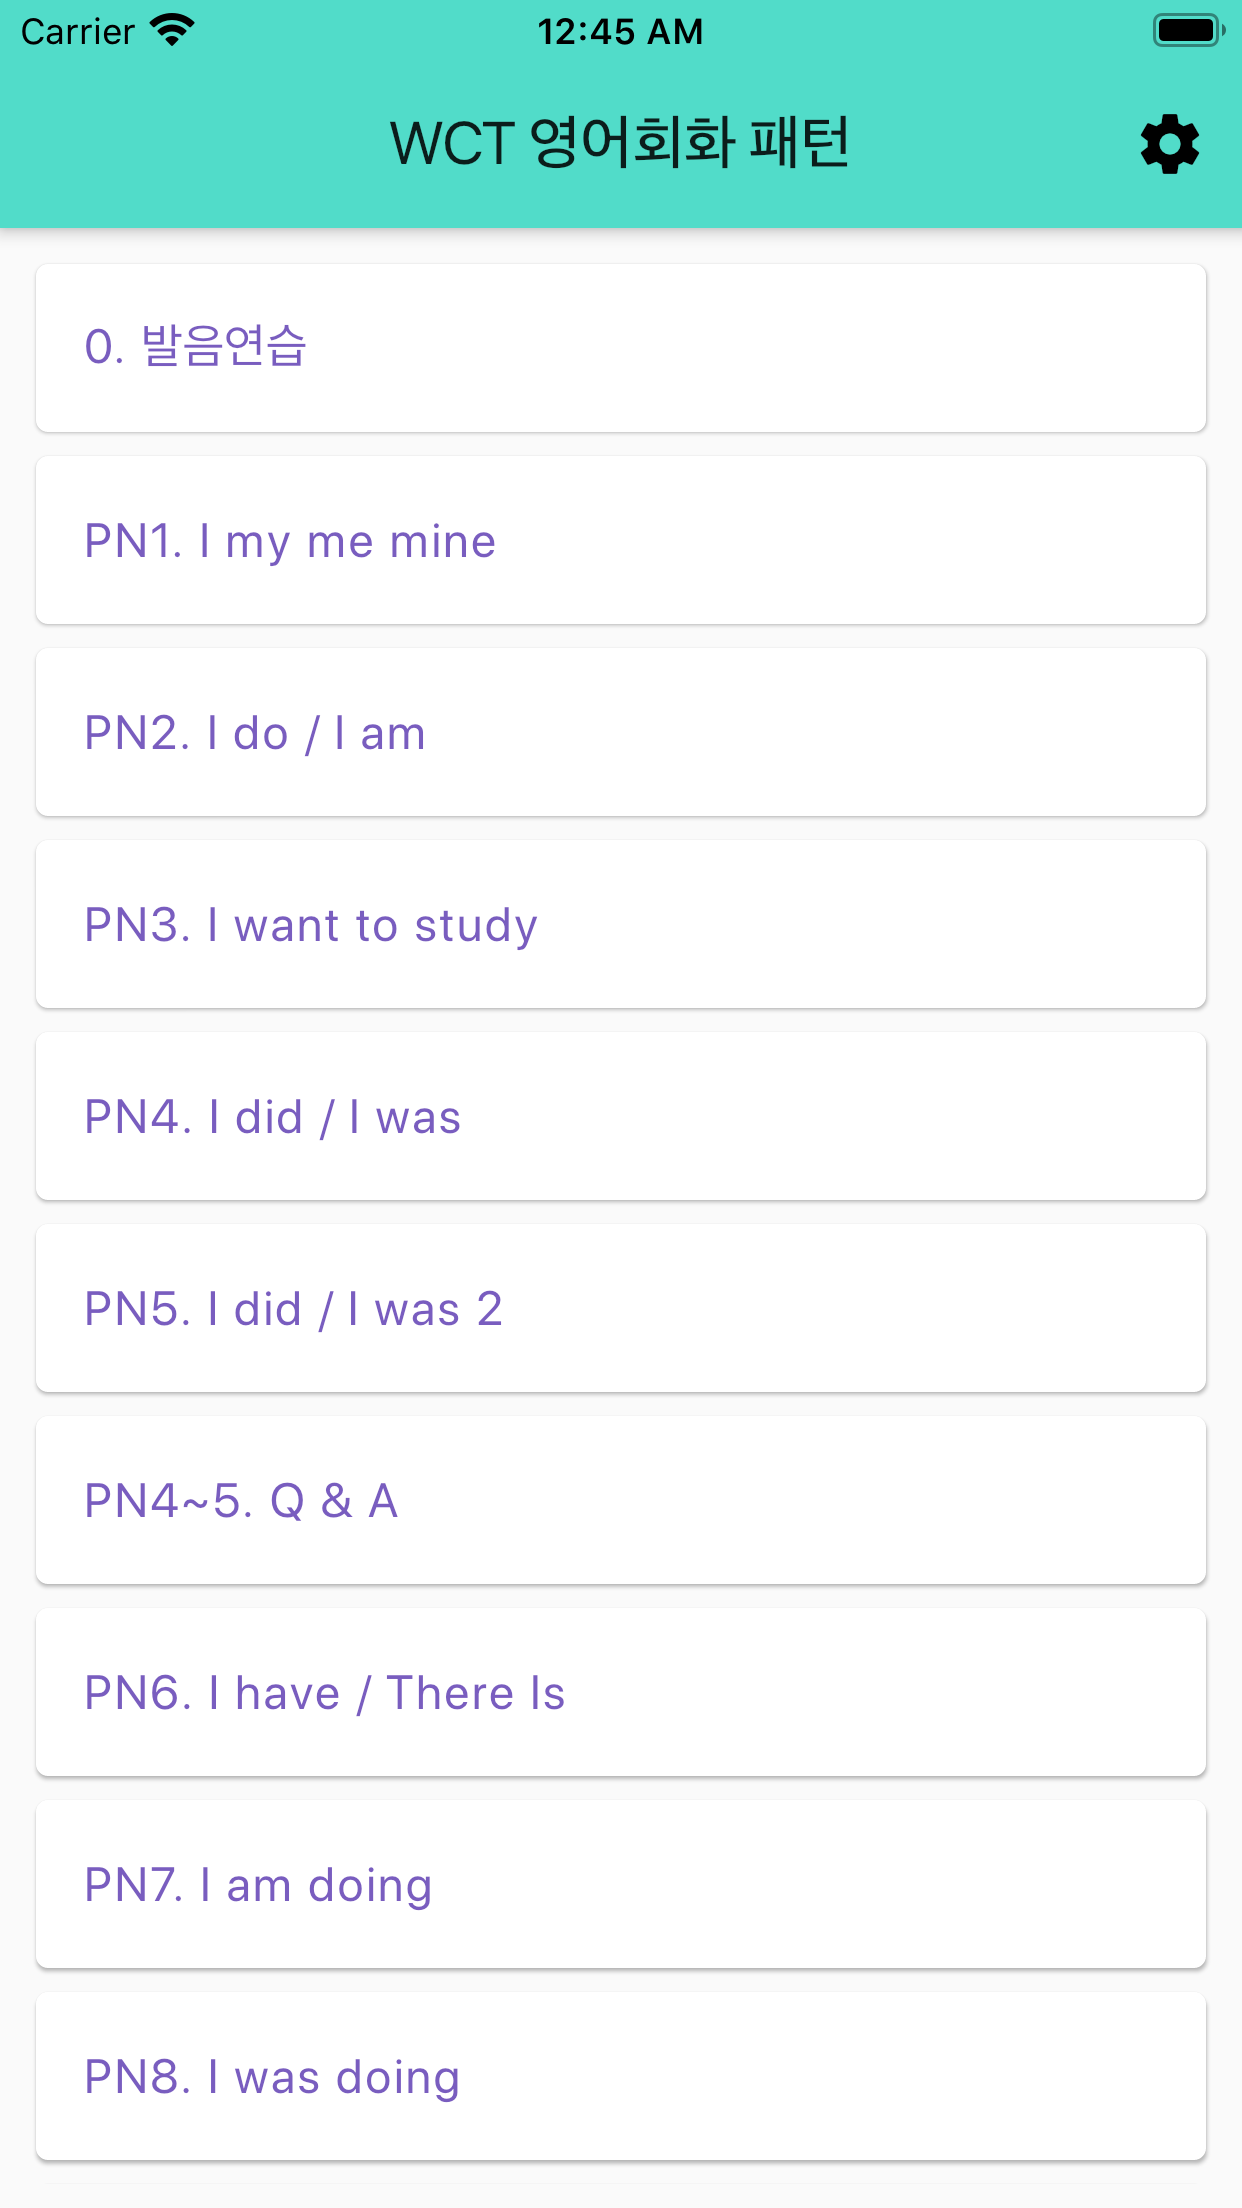Open PN7. I am doing
This screenshot has height=2208, width=1242.
point(621,1884)
